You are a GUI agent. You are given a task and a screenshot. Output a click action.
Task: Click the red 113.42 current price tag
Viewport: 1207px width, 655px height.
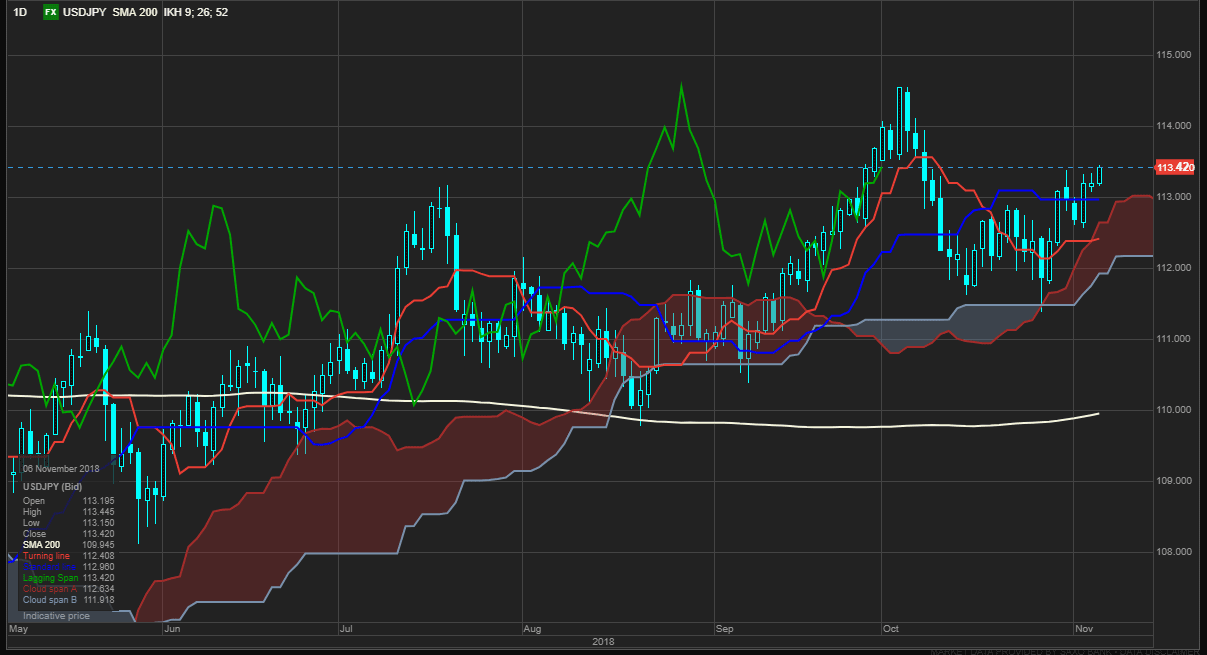[1174, 167]
